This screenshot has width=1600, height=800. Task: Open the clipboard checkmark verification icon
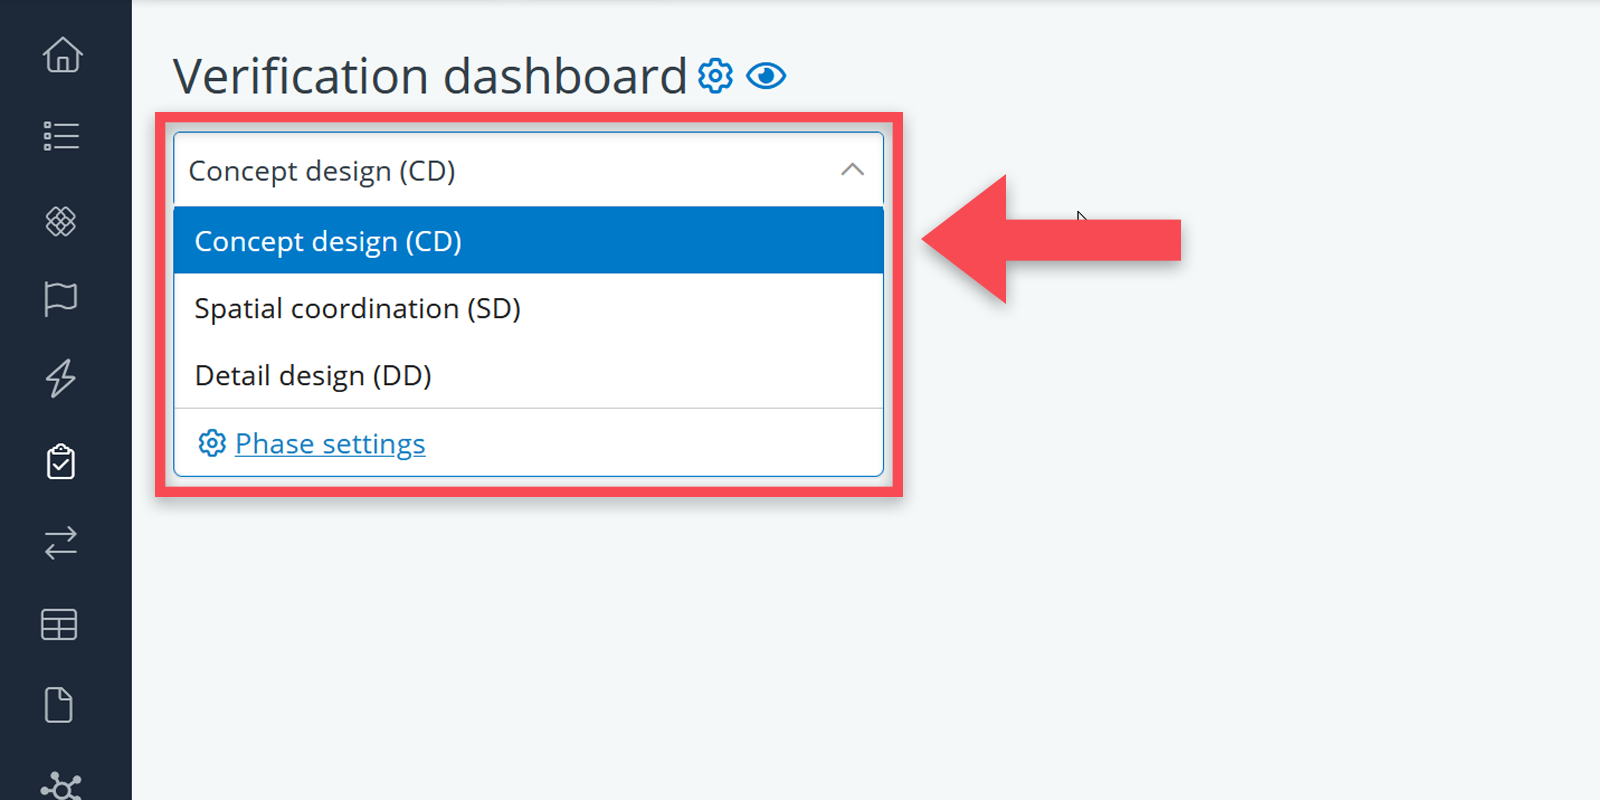[x=61, y=462]
